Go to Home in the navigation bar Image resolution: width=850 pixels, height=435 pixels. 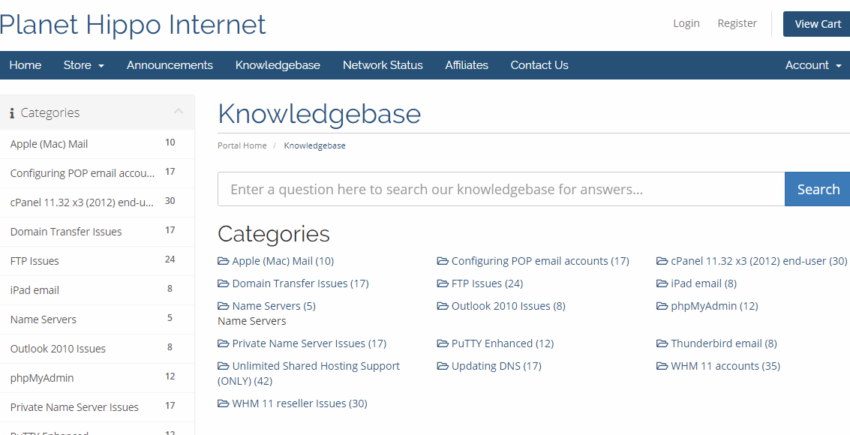(25, 65)
